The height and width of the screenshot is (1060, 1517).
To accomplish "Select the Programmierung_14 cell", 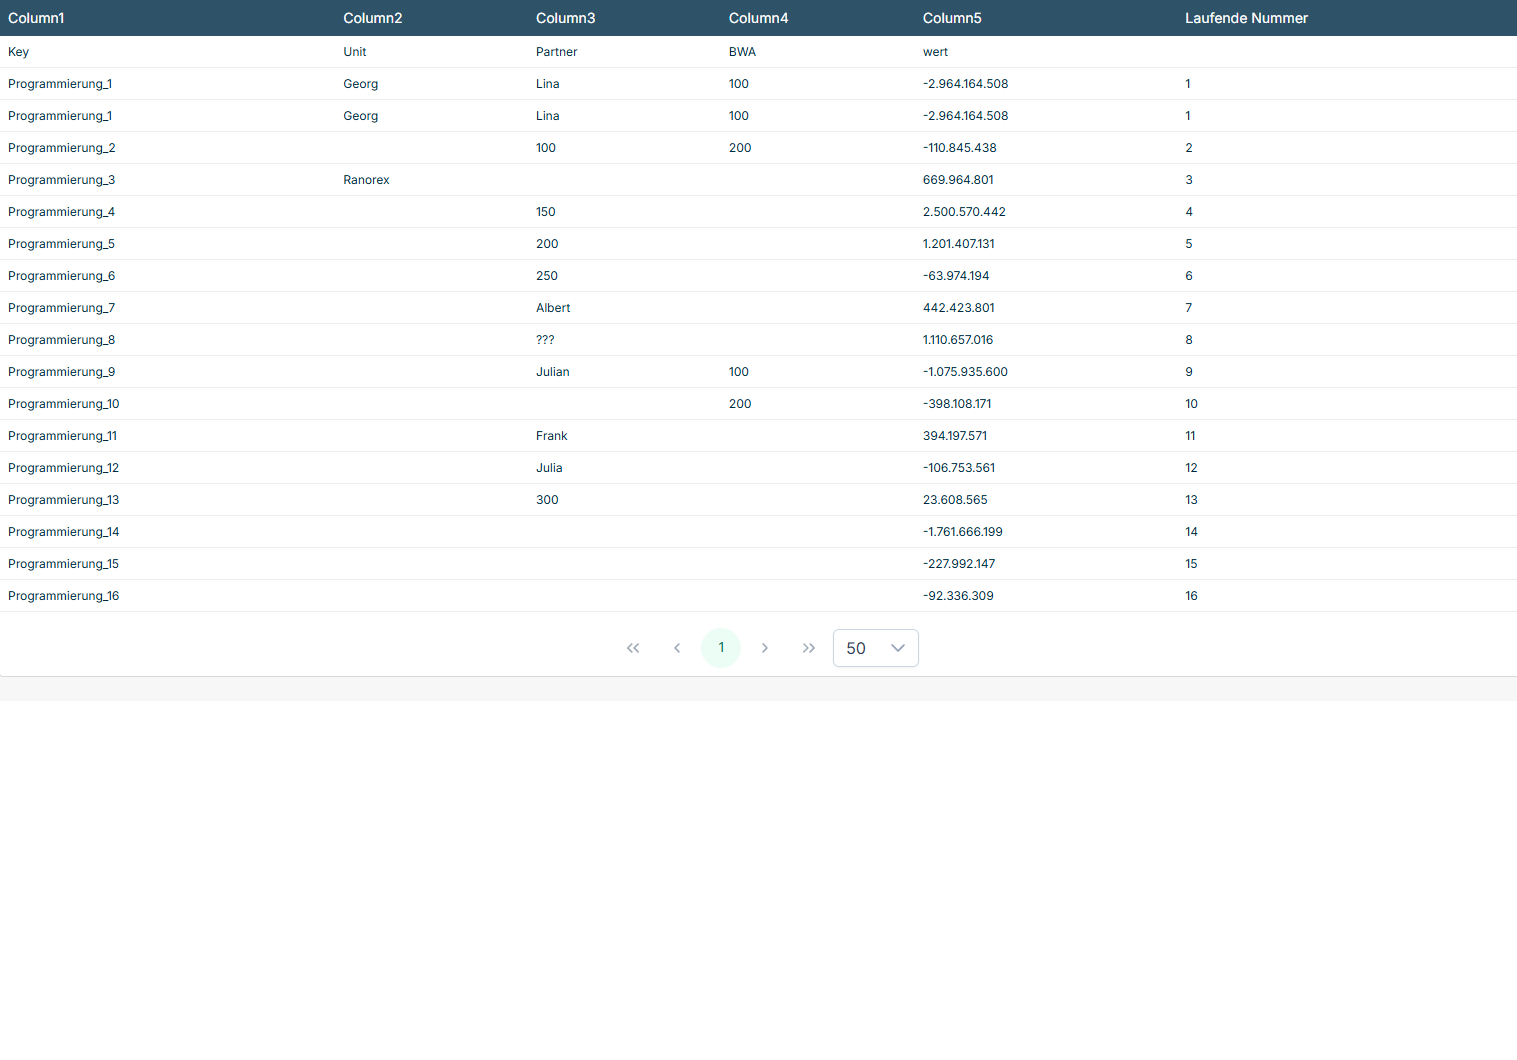I will click(x=64, y=532).
